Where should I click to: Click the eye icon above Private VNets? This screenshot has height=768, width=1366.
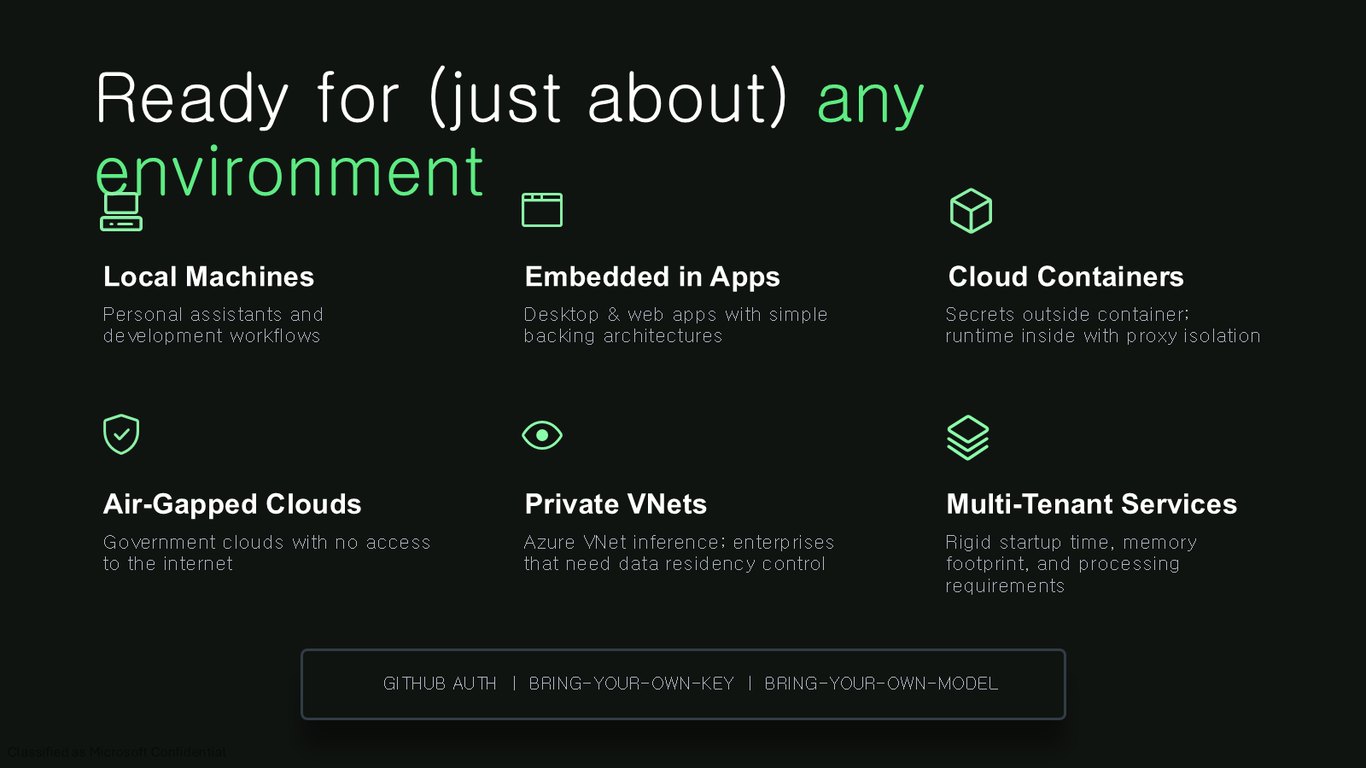[x=542, y=435]
